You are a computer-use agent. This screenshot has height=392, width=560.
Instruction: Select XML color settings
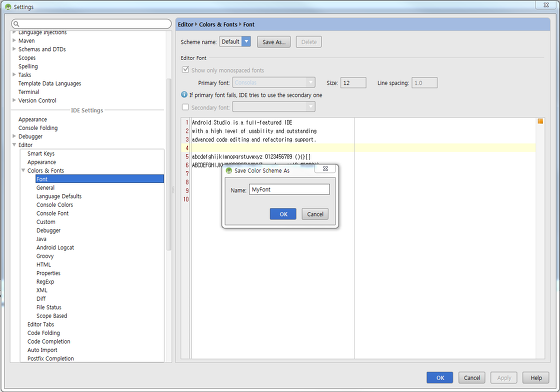click(42, 290)
